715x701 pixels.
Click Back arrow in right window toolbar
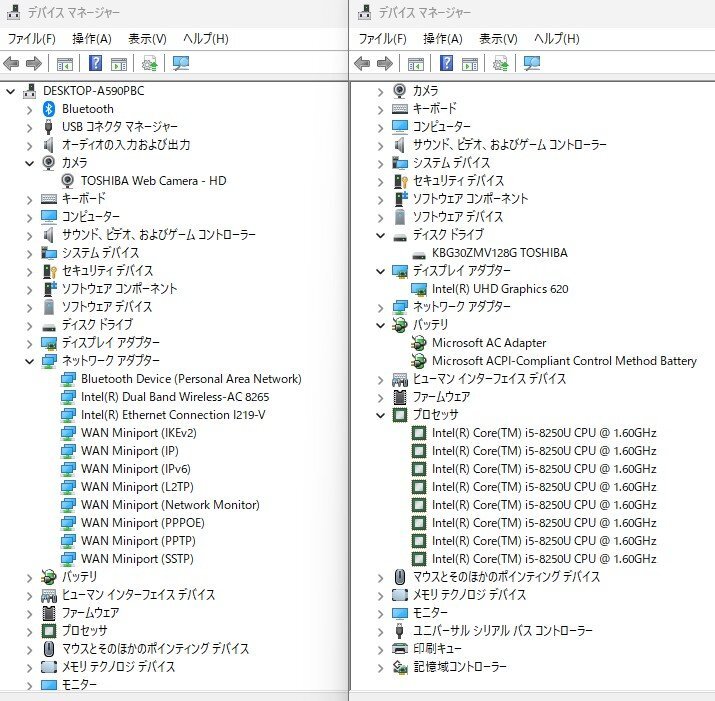click(x=362, y=63)
